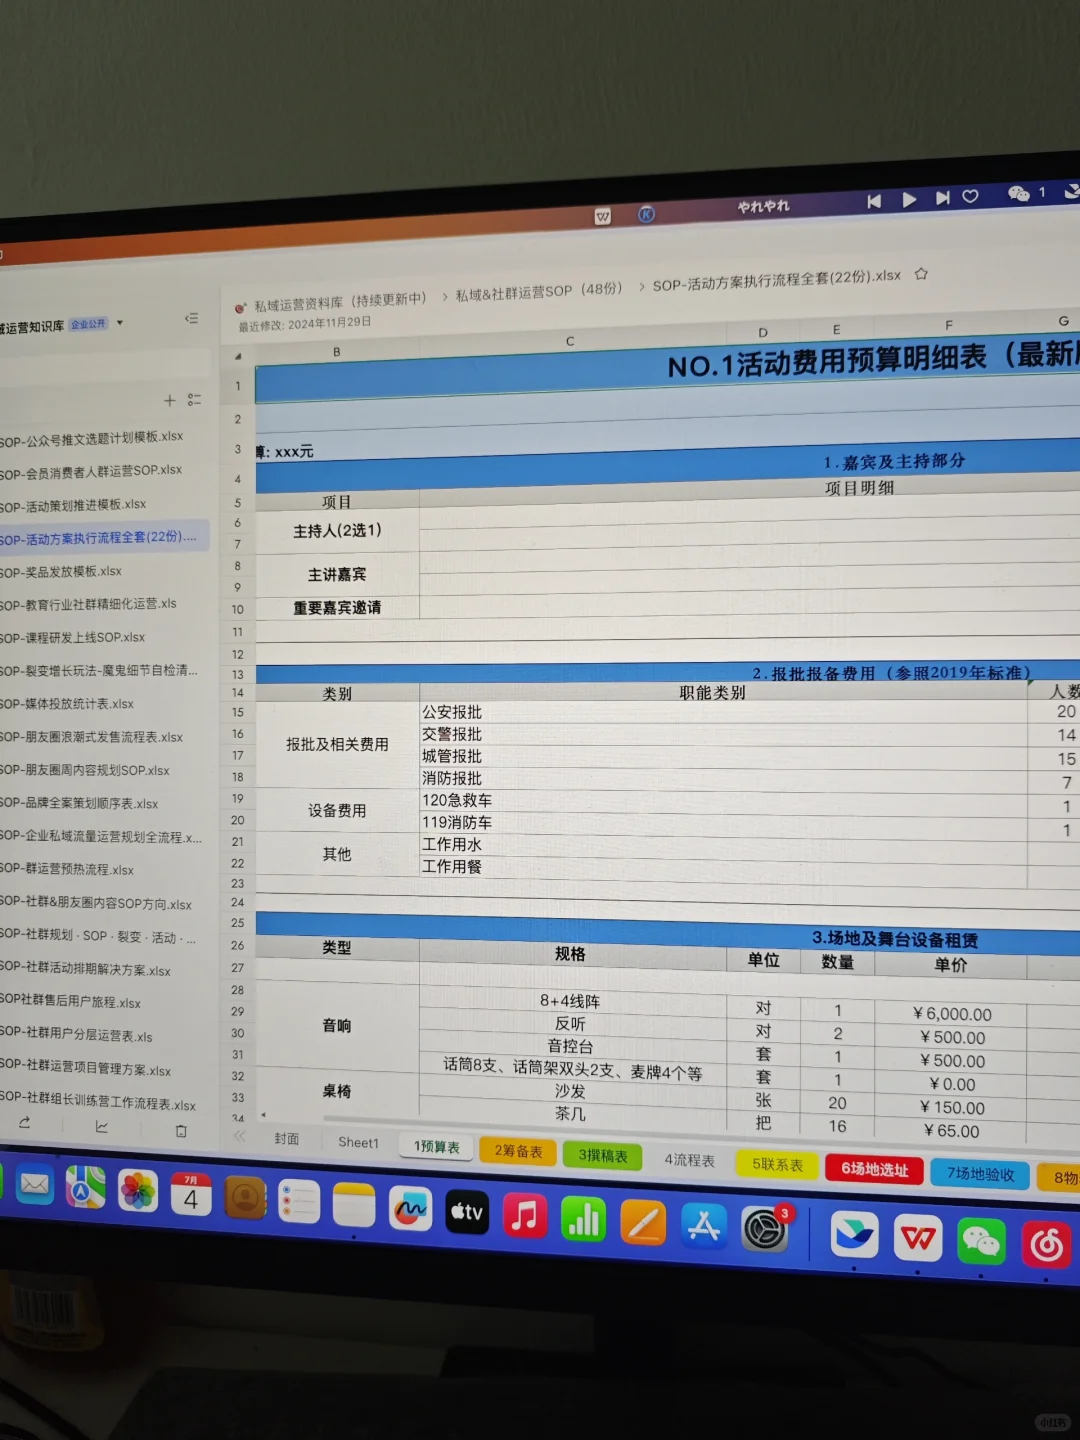The height and width of the screenshot is (1440, 1080).
Task: Open the 6场地选址 sheet tab
Action: coord(872,1169)
